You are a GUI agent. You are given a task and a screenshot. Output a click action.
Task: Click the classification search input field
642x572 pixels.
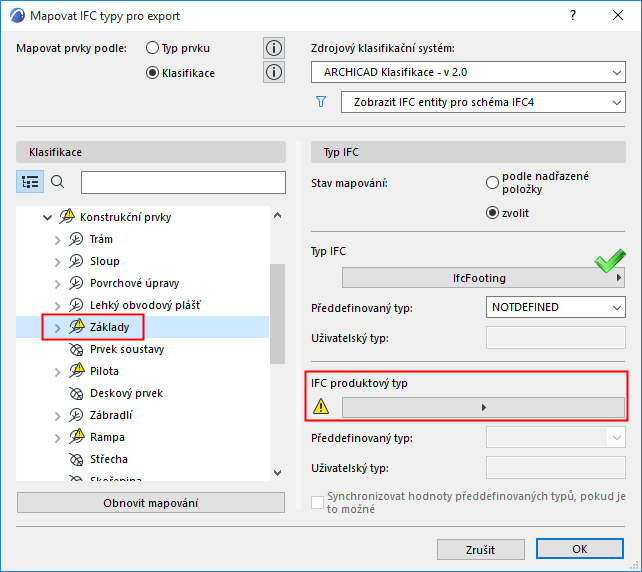(x=175, y=182)
